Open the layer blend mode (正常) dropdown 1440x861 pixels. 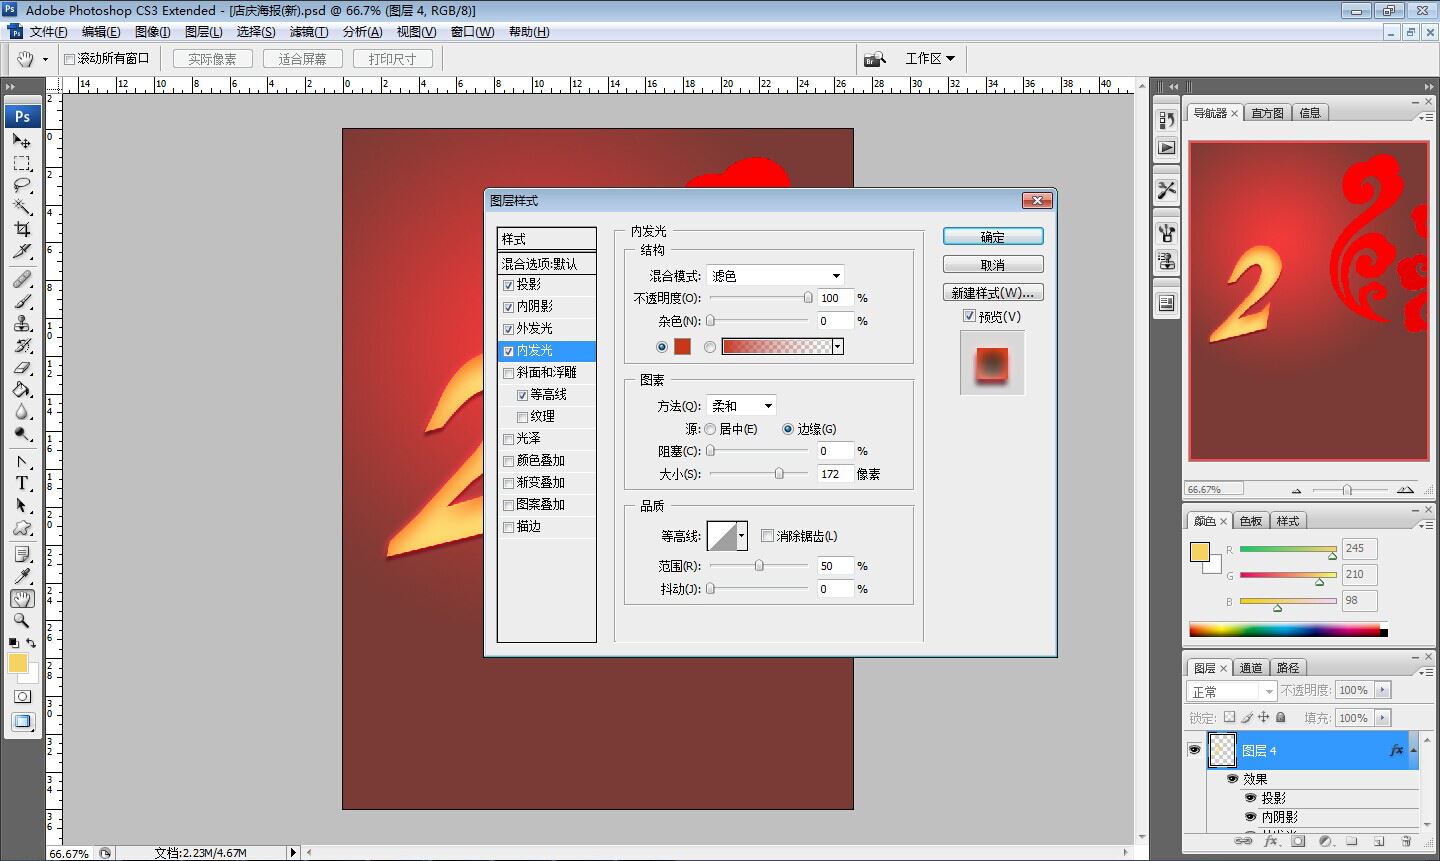(x=1232, y=691)
